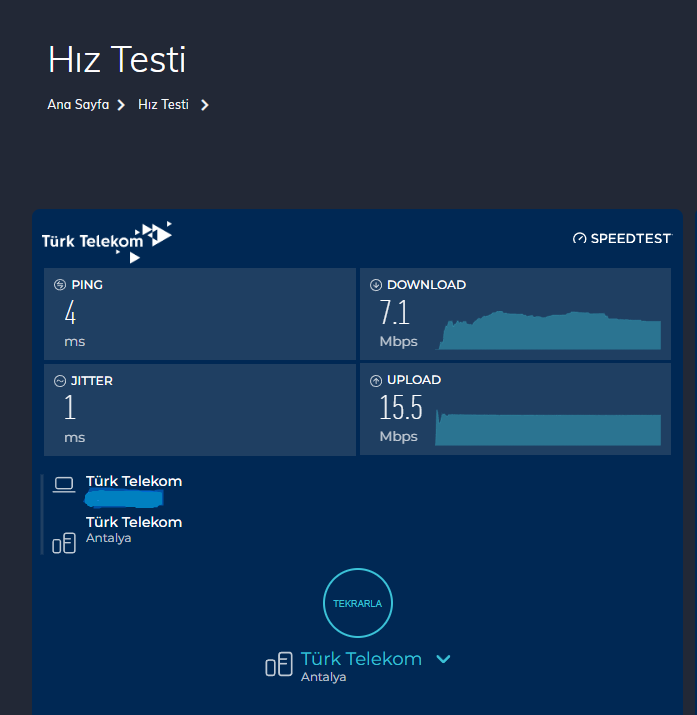697x715 pixels.
Task: Click the Türk Telekom ISP name beside laptop
Action: point(134,481)
